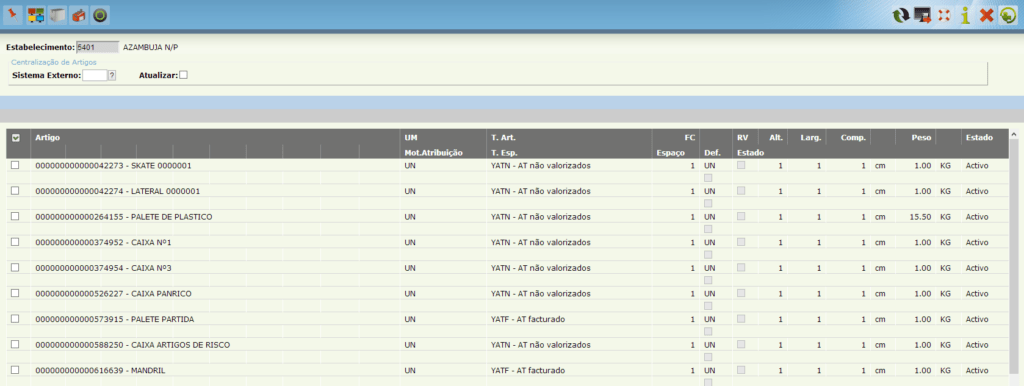Viewport: 1024px width, 386px height.
Task: Click the green ring power icon
Action: pos(100,15)
